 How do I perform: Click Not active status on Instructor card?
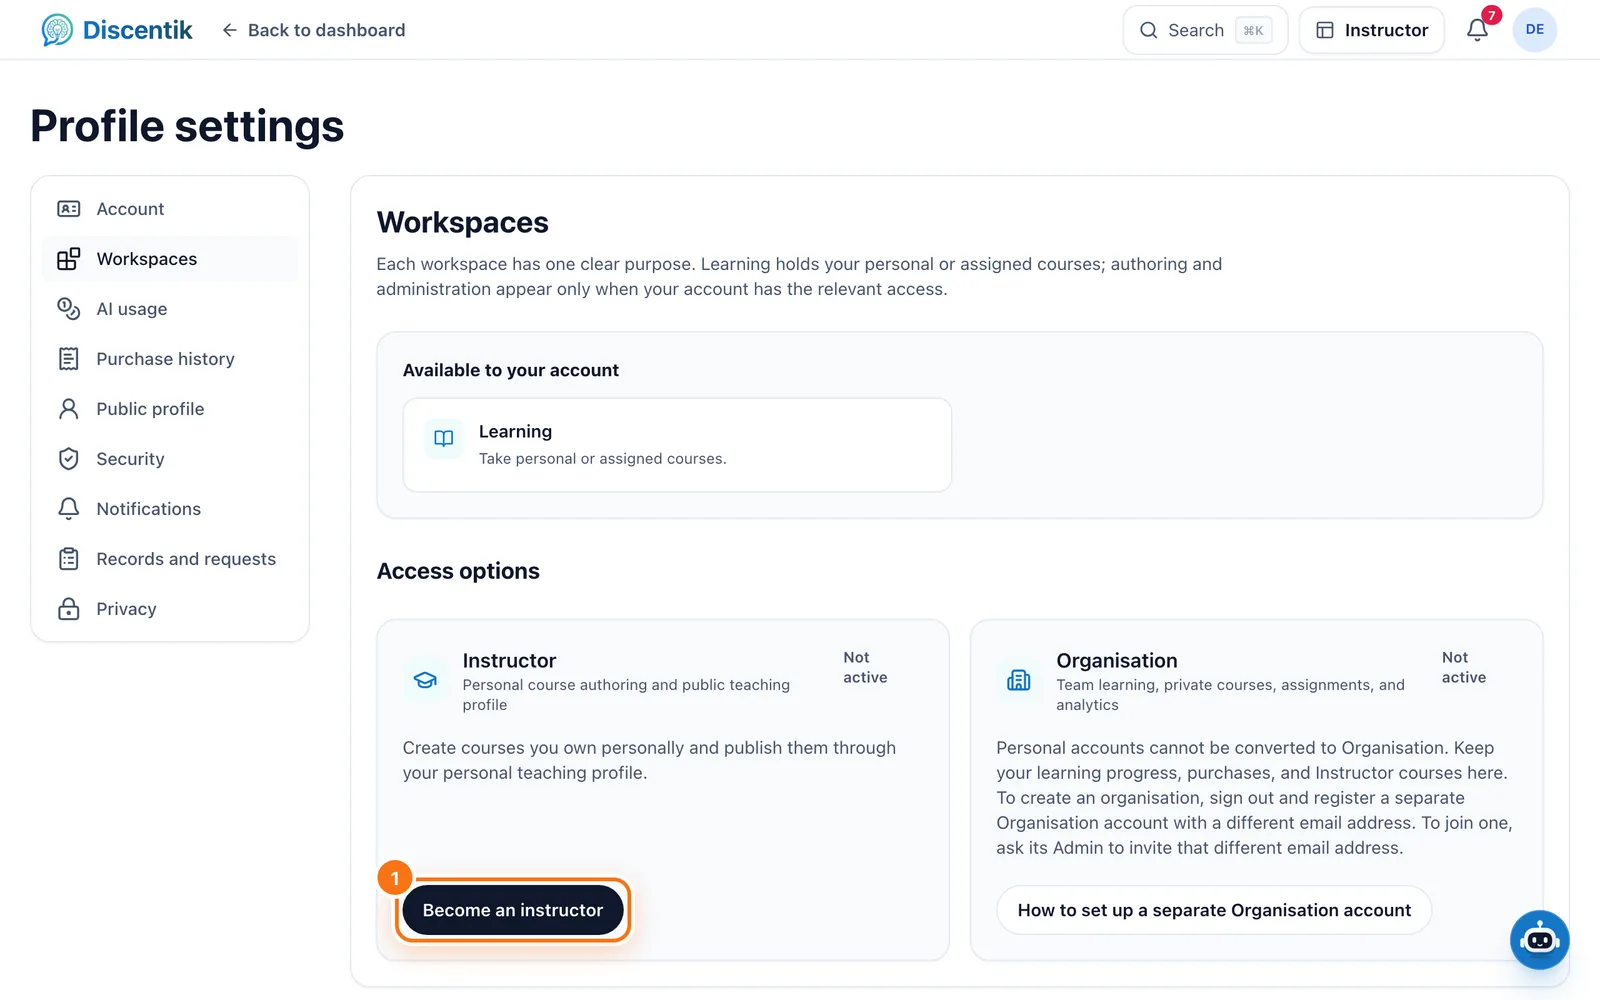pyautogui.click(x=865, y=667)
